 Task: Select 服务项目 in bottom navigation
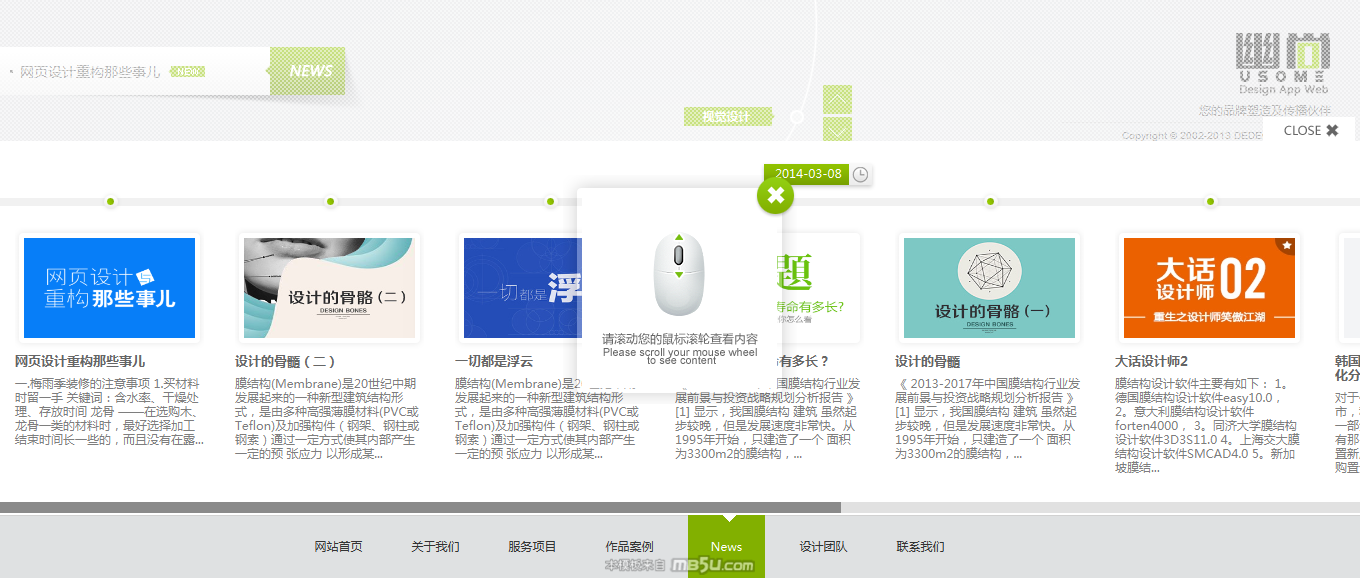pos(532,546)
